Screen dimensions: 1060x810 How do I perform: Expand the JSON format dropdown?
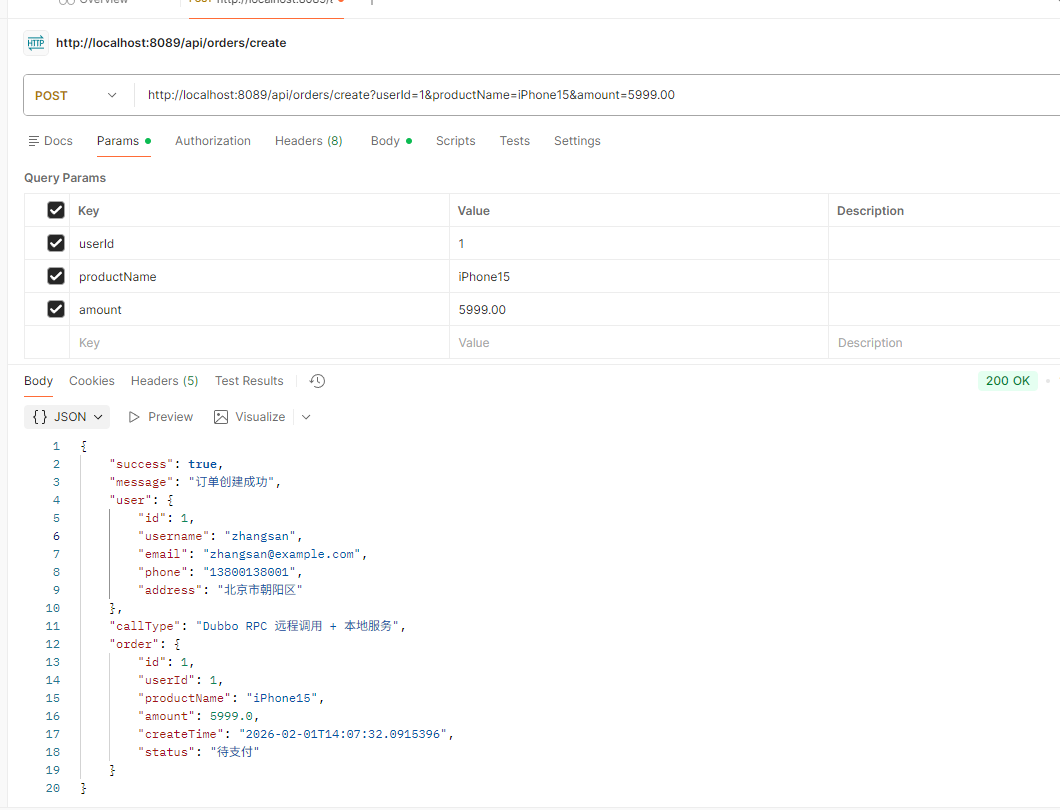coord(68,417)
